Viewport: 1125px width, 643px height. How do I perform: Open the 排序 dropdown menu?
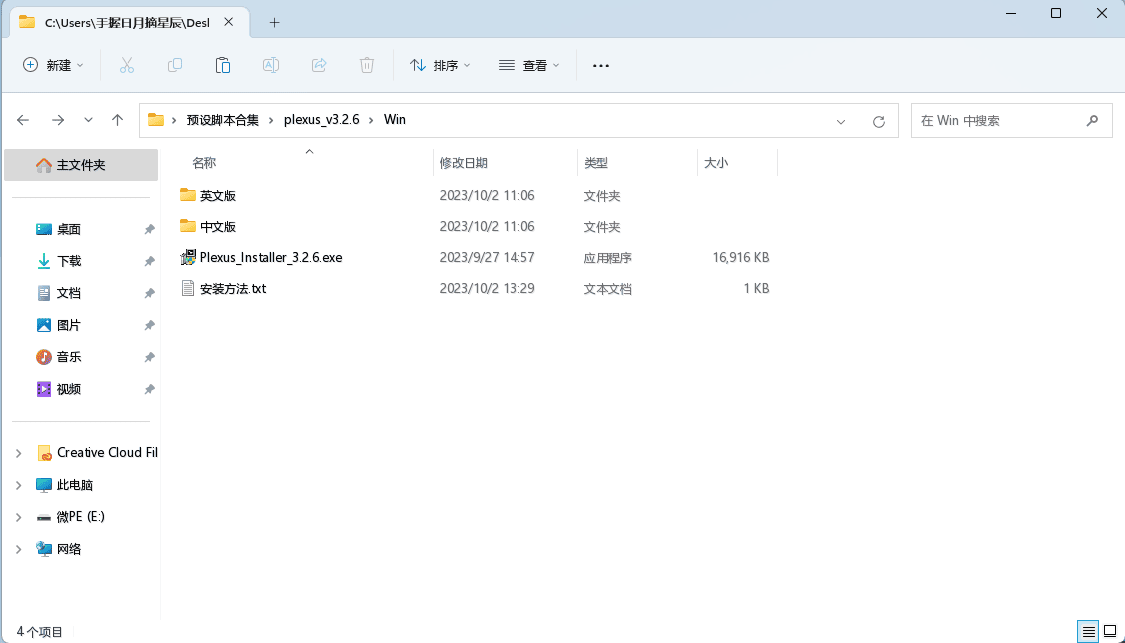[440, 64]
